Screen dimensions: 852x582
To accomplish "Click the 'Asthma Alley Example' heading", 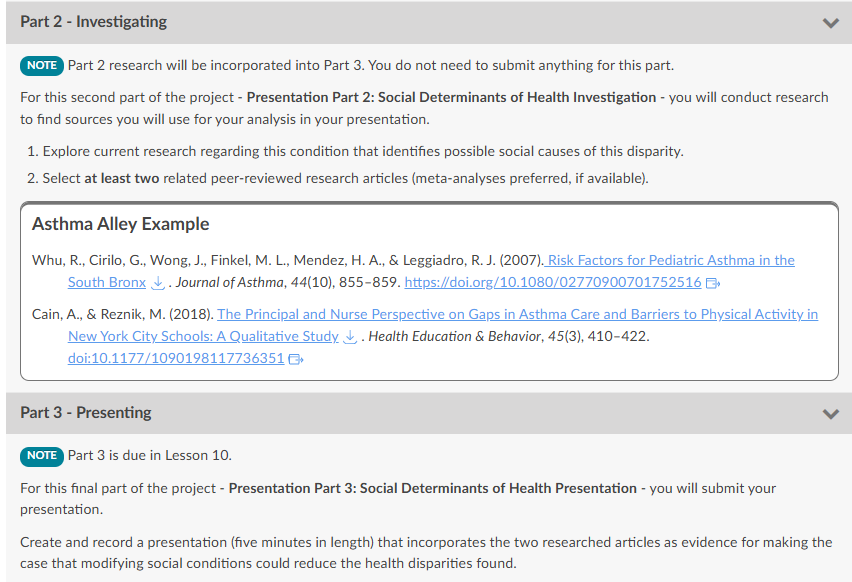I will [121, 224].
